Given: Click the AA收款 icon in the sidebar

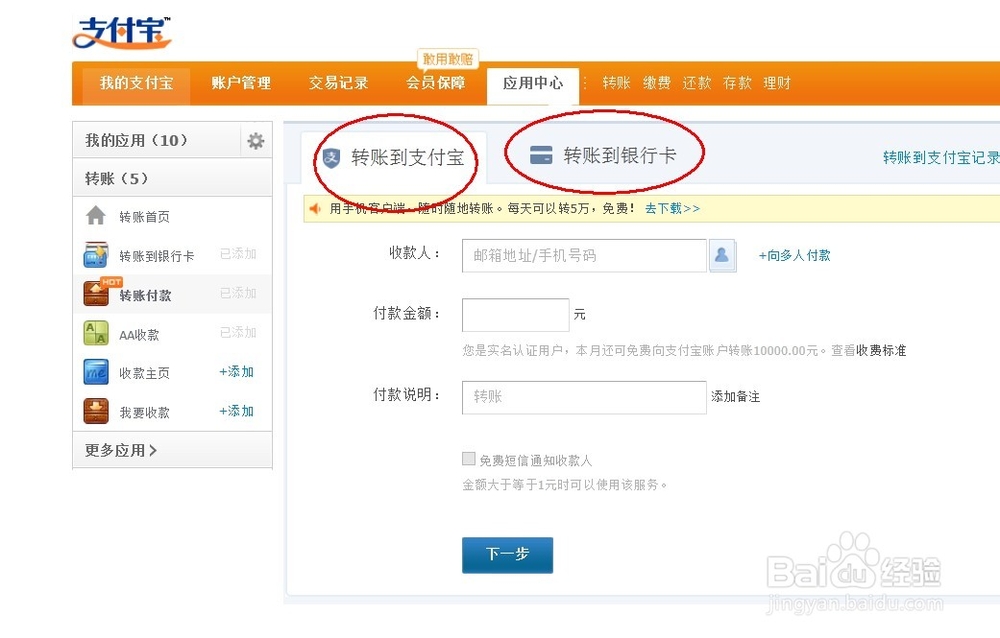Looking at the screenshot, I should (x=96, y=332).
